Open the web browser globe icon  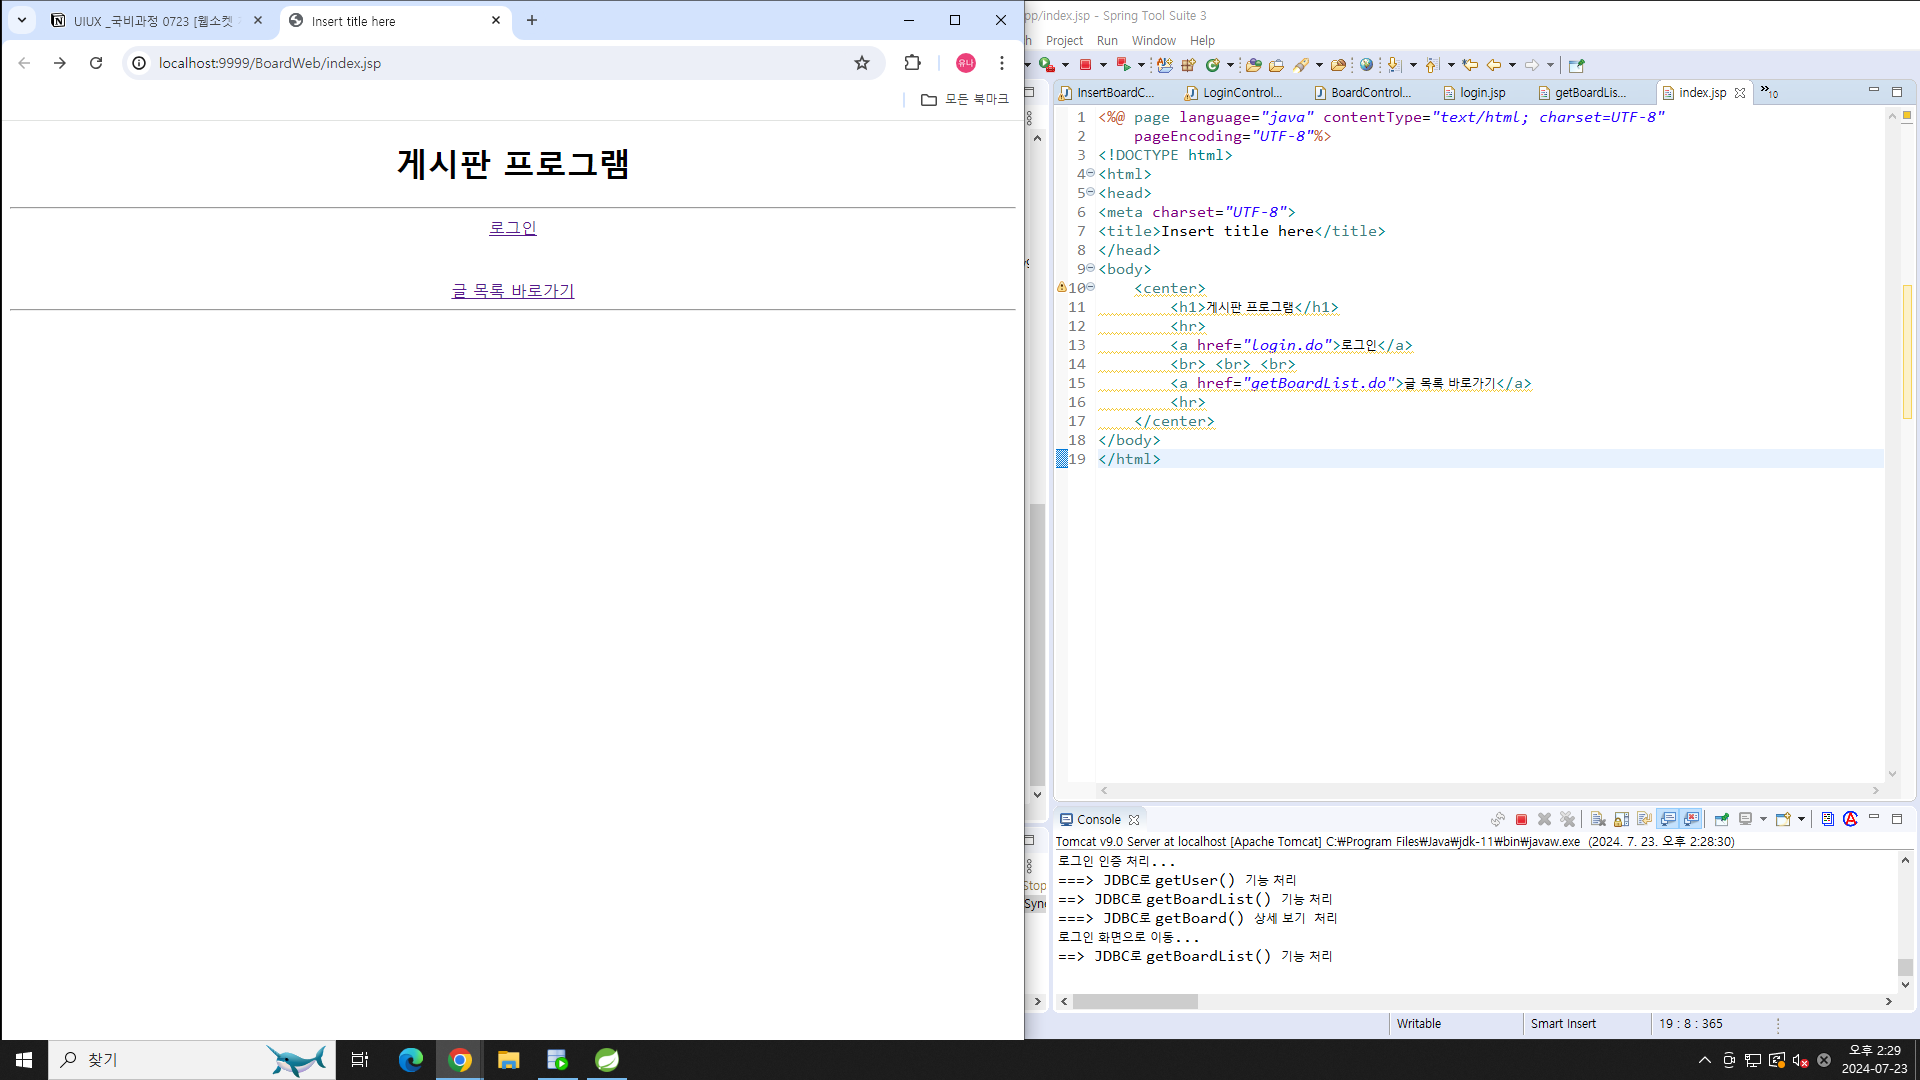point(1366,65)
